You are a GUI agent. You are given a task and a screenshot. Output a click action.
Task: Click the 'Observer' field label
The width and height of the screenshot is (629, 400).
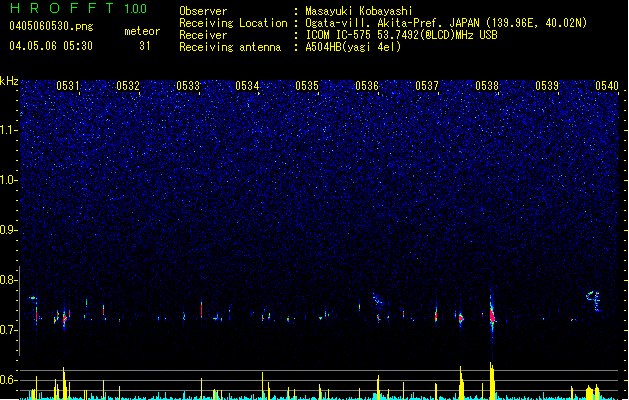click(203, 11)
